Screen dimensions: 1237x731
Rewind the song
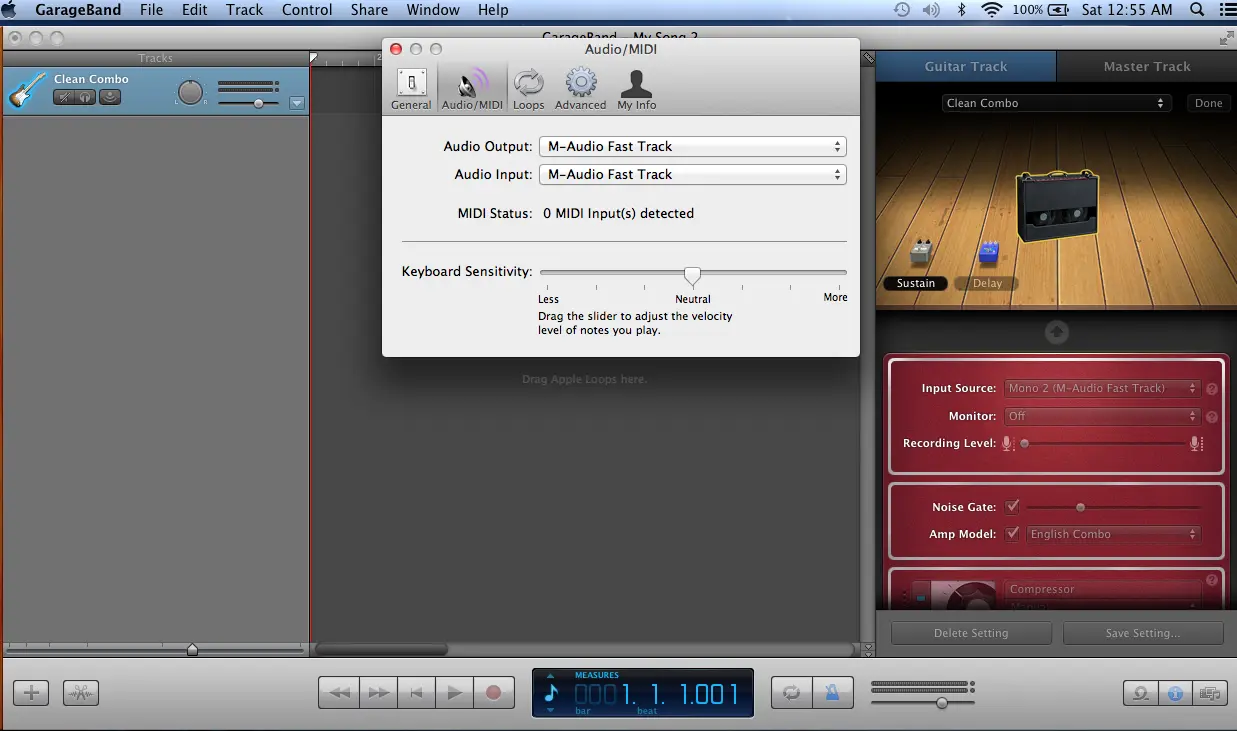coord(339,692)
